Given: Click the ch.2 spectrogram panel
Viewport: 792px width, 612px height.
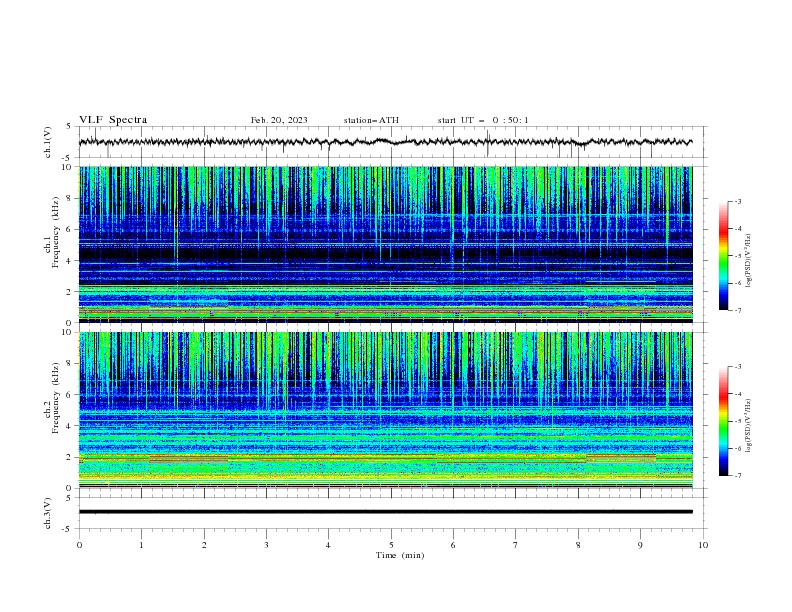Looking at the screenshot, I should pyautogui.click(x=385, y=410).
